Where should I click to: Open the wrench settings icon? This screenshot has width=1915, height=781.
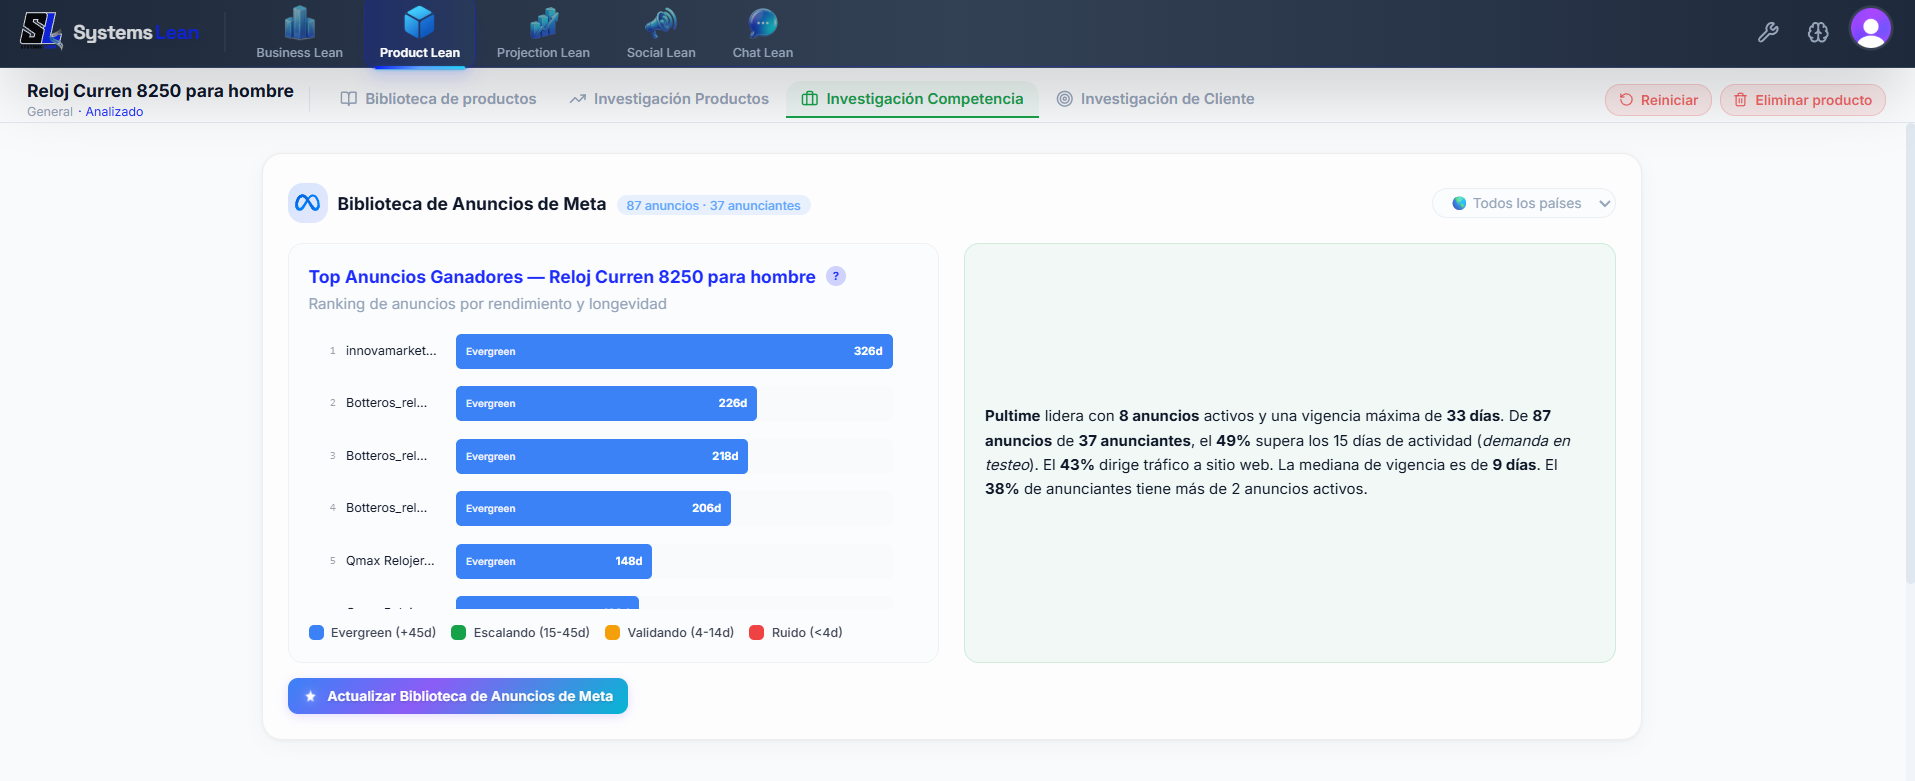(x=1768, y=32)
